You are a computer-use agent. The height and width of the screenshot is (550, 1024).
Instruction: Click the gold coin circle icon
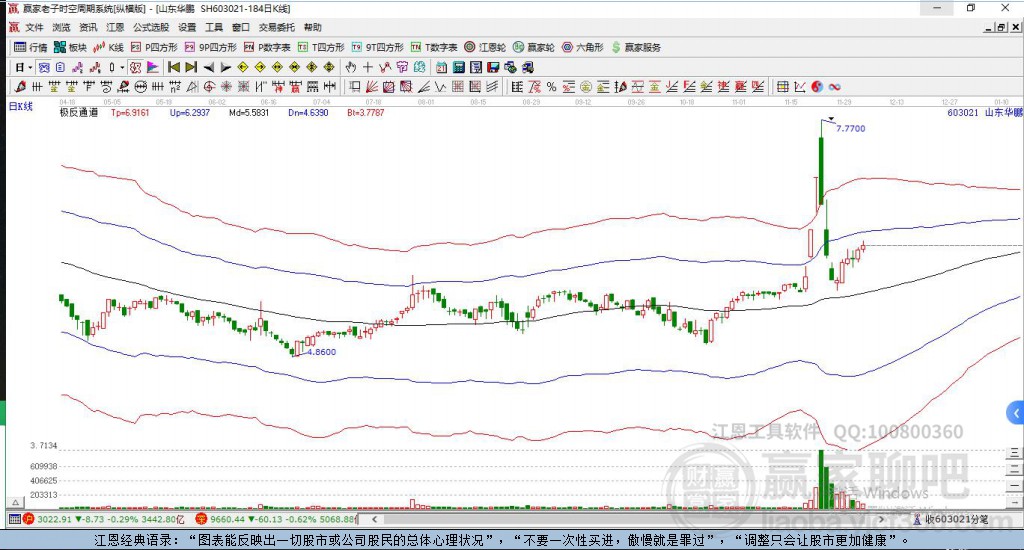coord(585,86)
